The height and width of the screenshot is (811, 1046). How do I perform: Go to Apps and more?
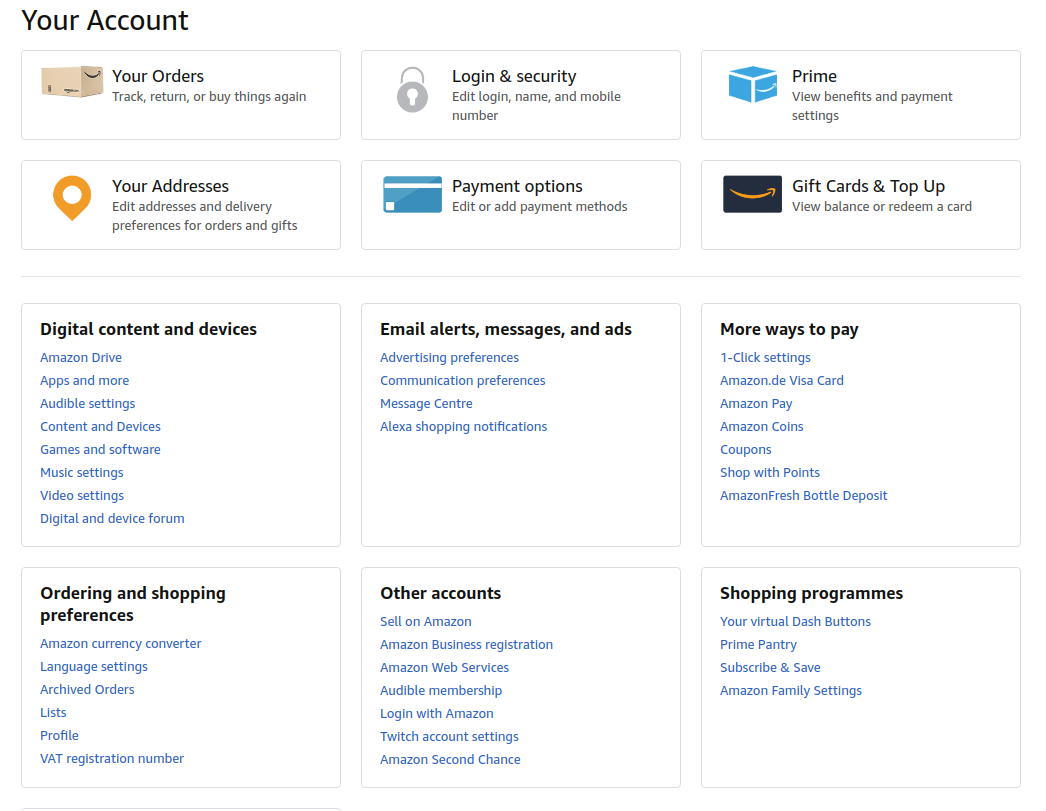click(85, 381)
